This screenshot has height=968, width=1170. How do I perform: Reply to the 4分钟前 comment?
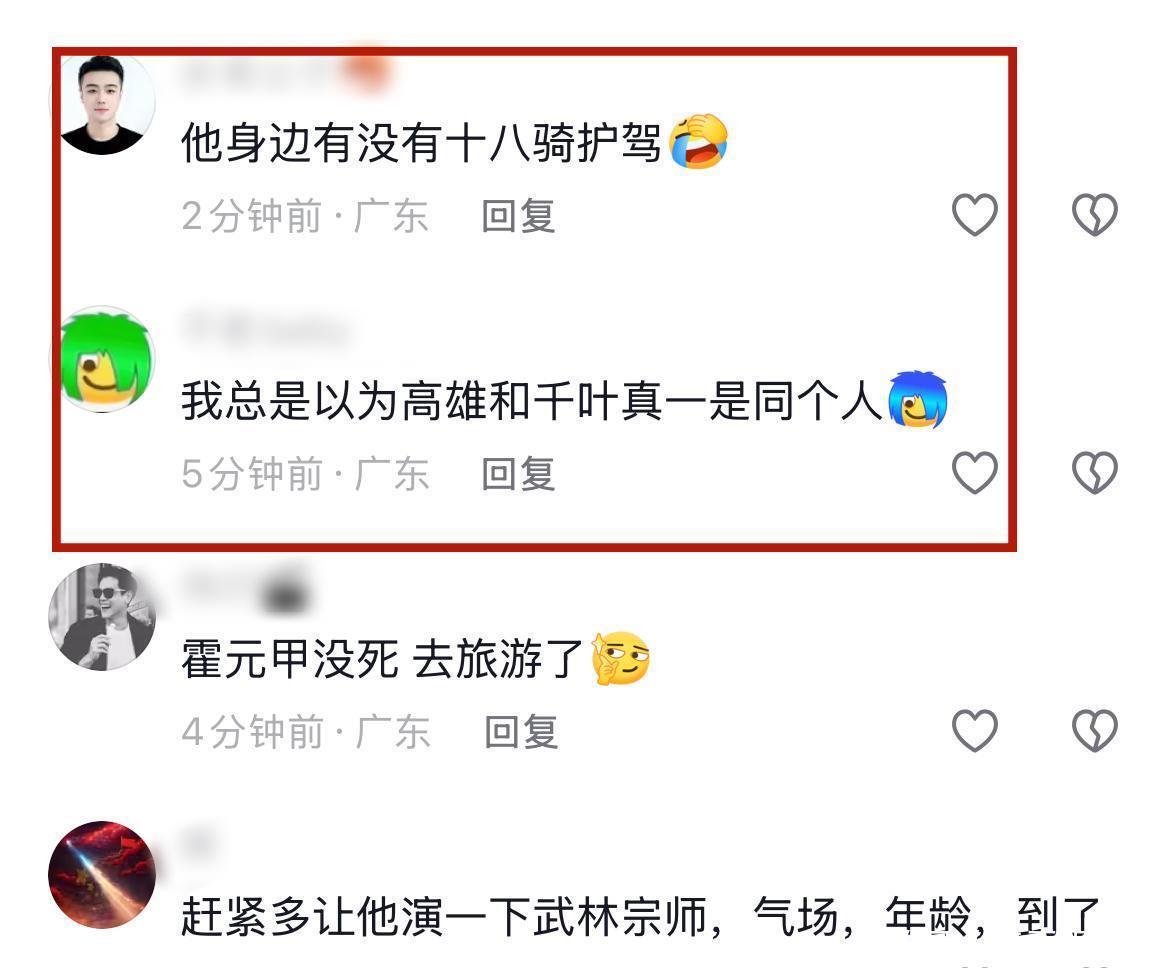(521, 731)
